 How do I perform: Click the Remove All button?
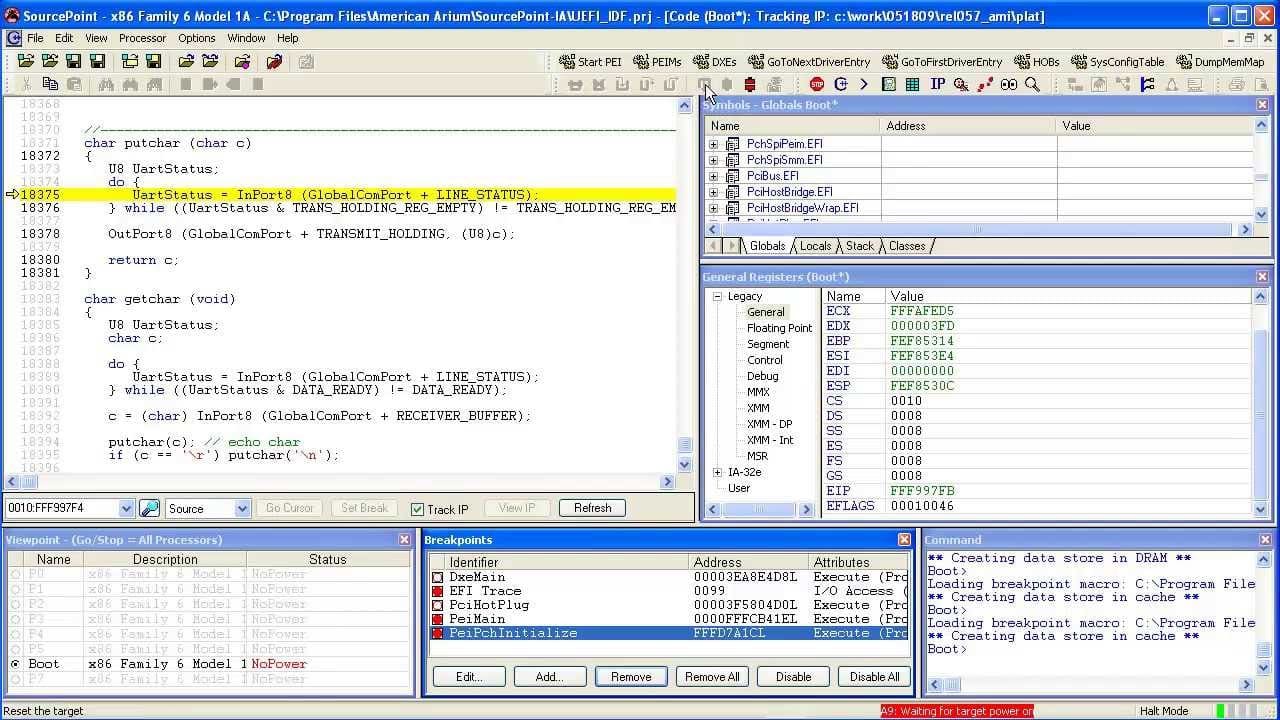tap(712, 677)
